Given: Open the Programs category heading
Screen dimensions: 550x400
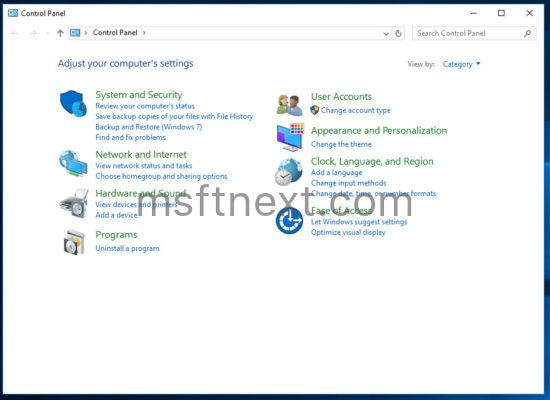Looking at the screenshot, I should click(116, 235).
